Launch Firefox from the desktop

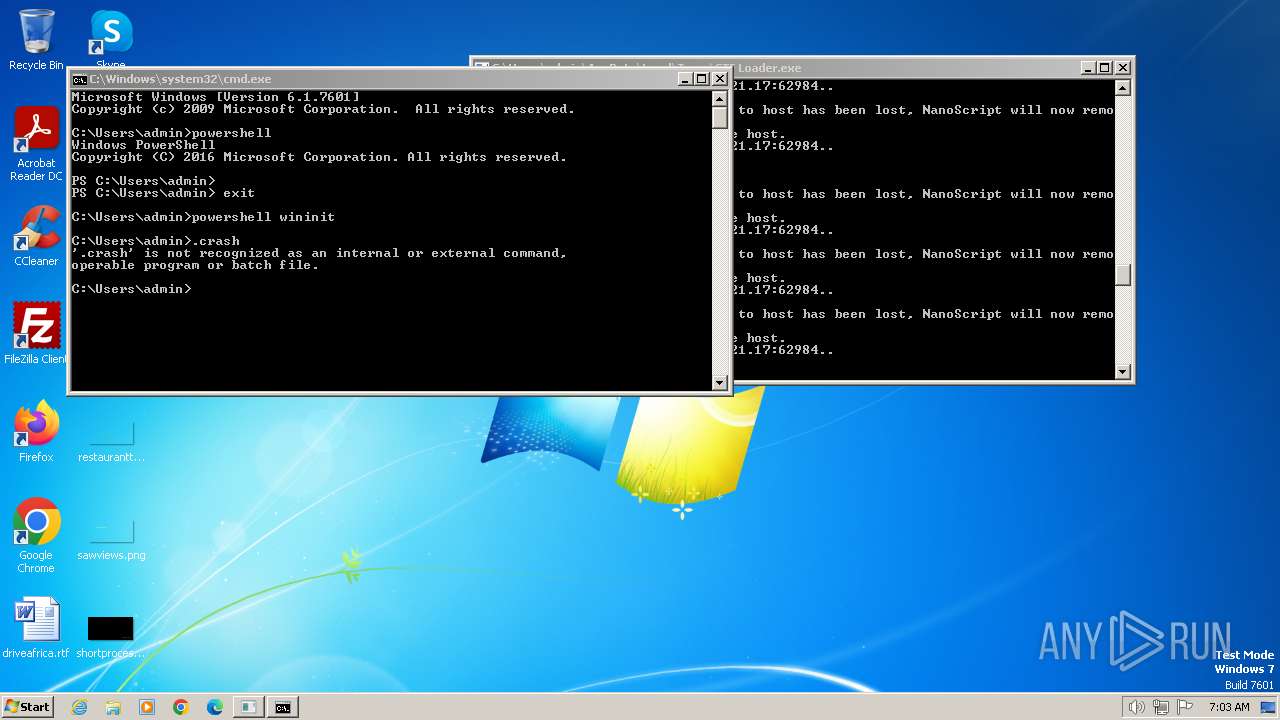point(36,431)
